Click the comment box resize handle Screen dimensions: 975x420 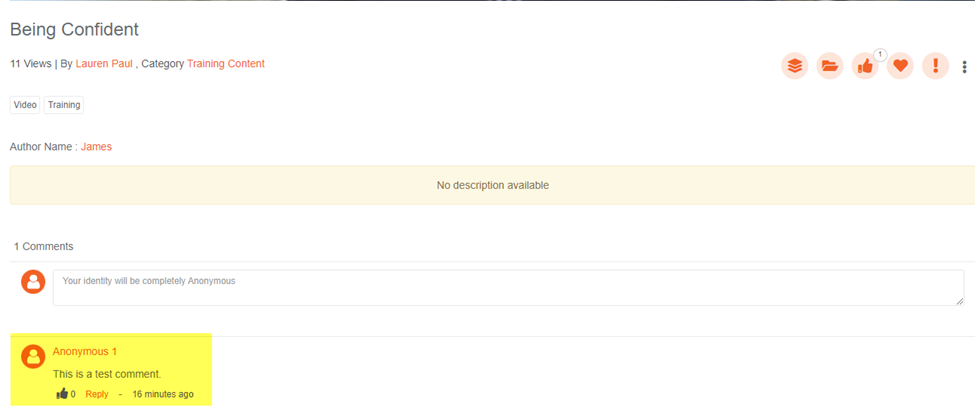(x=960, y=301)
